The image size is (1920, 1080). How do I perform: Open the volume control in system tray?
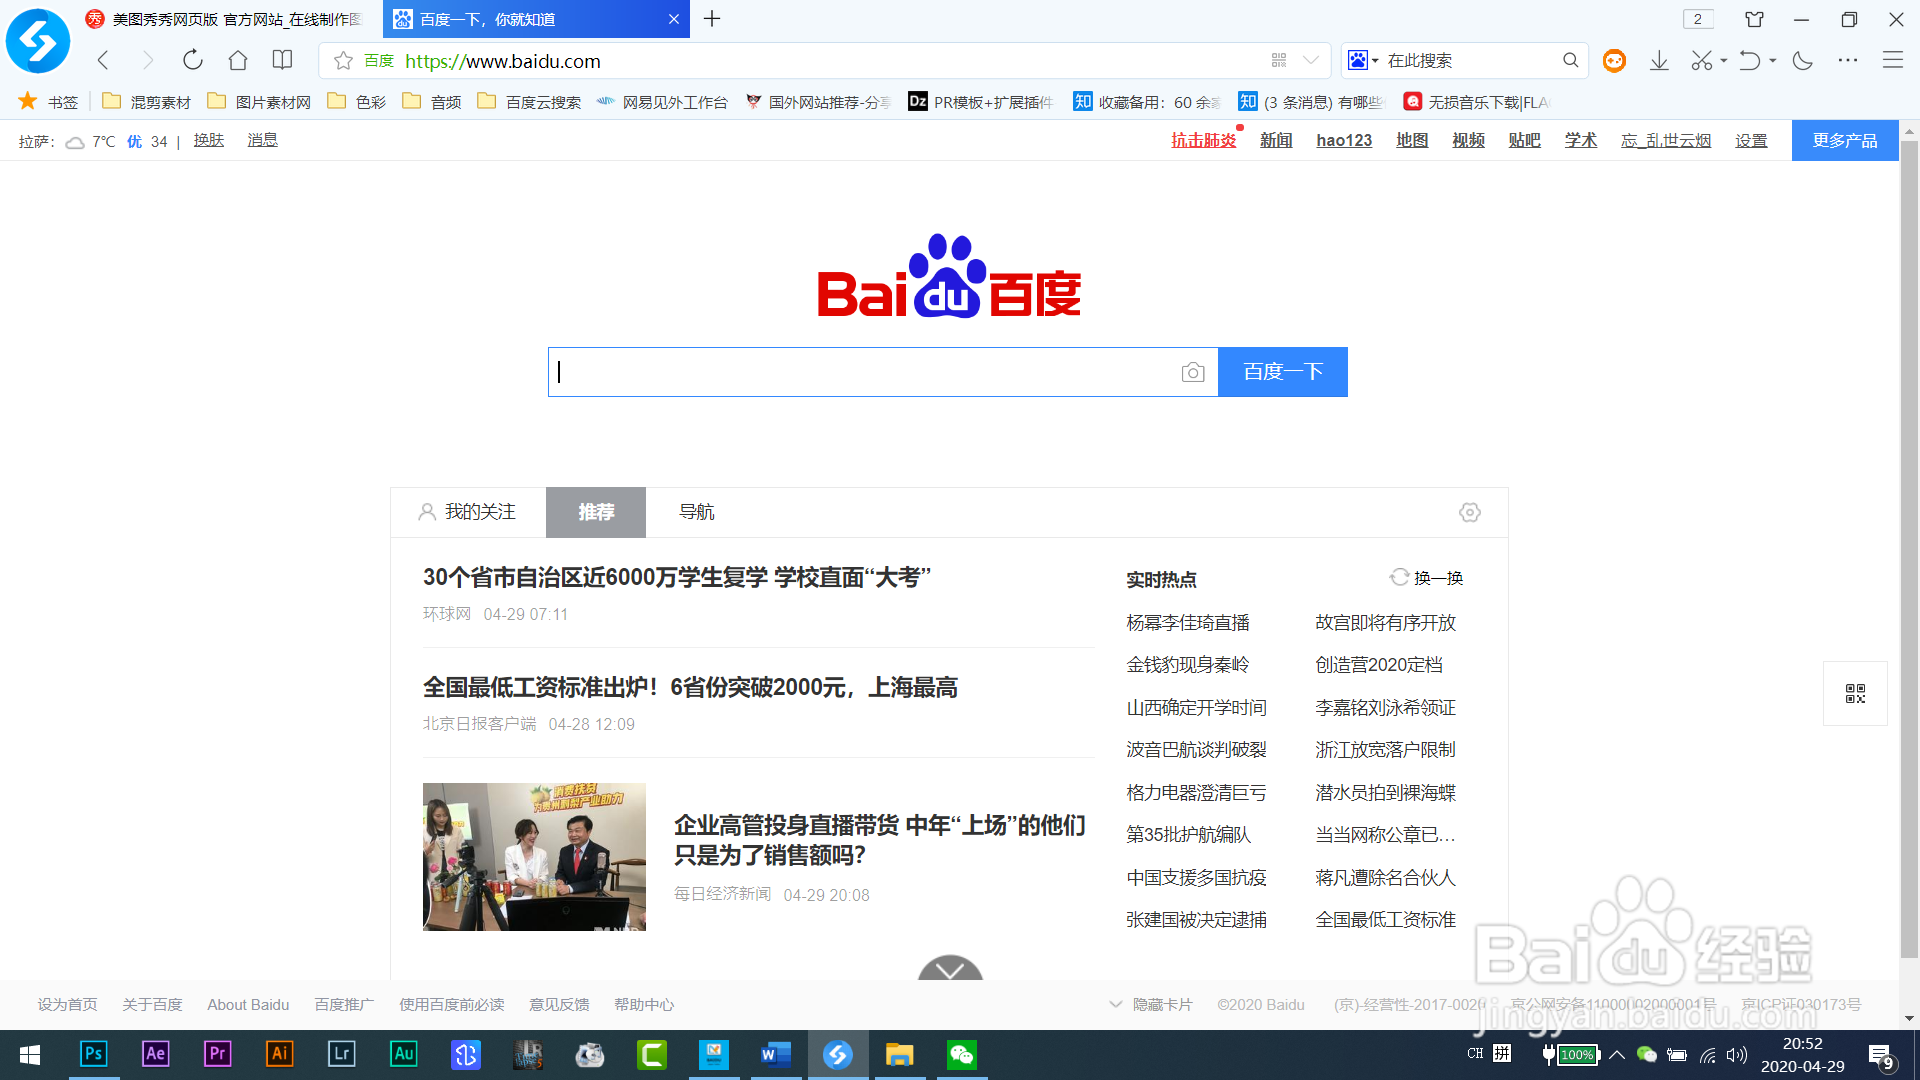[1737, 1054]
